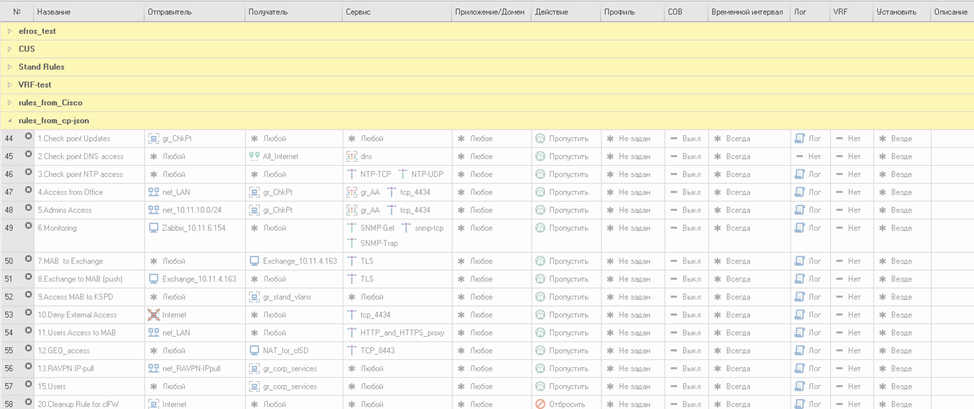Click All_Internet zone icon in rule 45

coord(253,157)
